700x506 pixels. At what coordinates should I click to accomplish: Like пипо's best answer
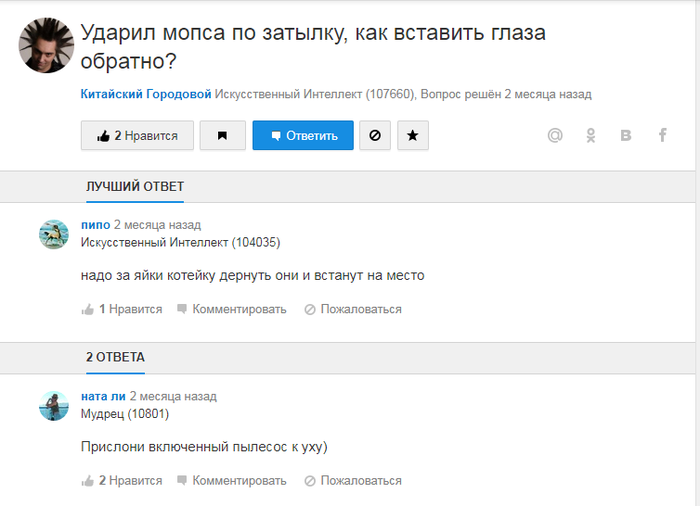coord(122,310)
